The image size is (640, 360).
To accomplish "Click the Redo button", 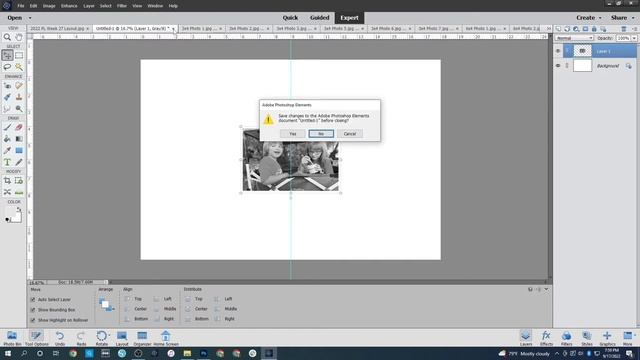I will (81, 338).
